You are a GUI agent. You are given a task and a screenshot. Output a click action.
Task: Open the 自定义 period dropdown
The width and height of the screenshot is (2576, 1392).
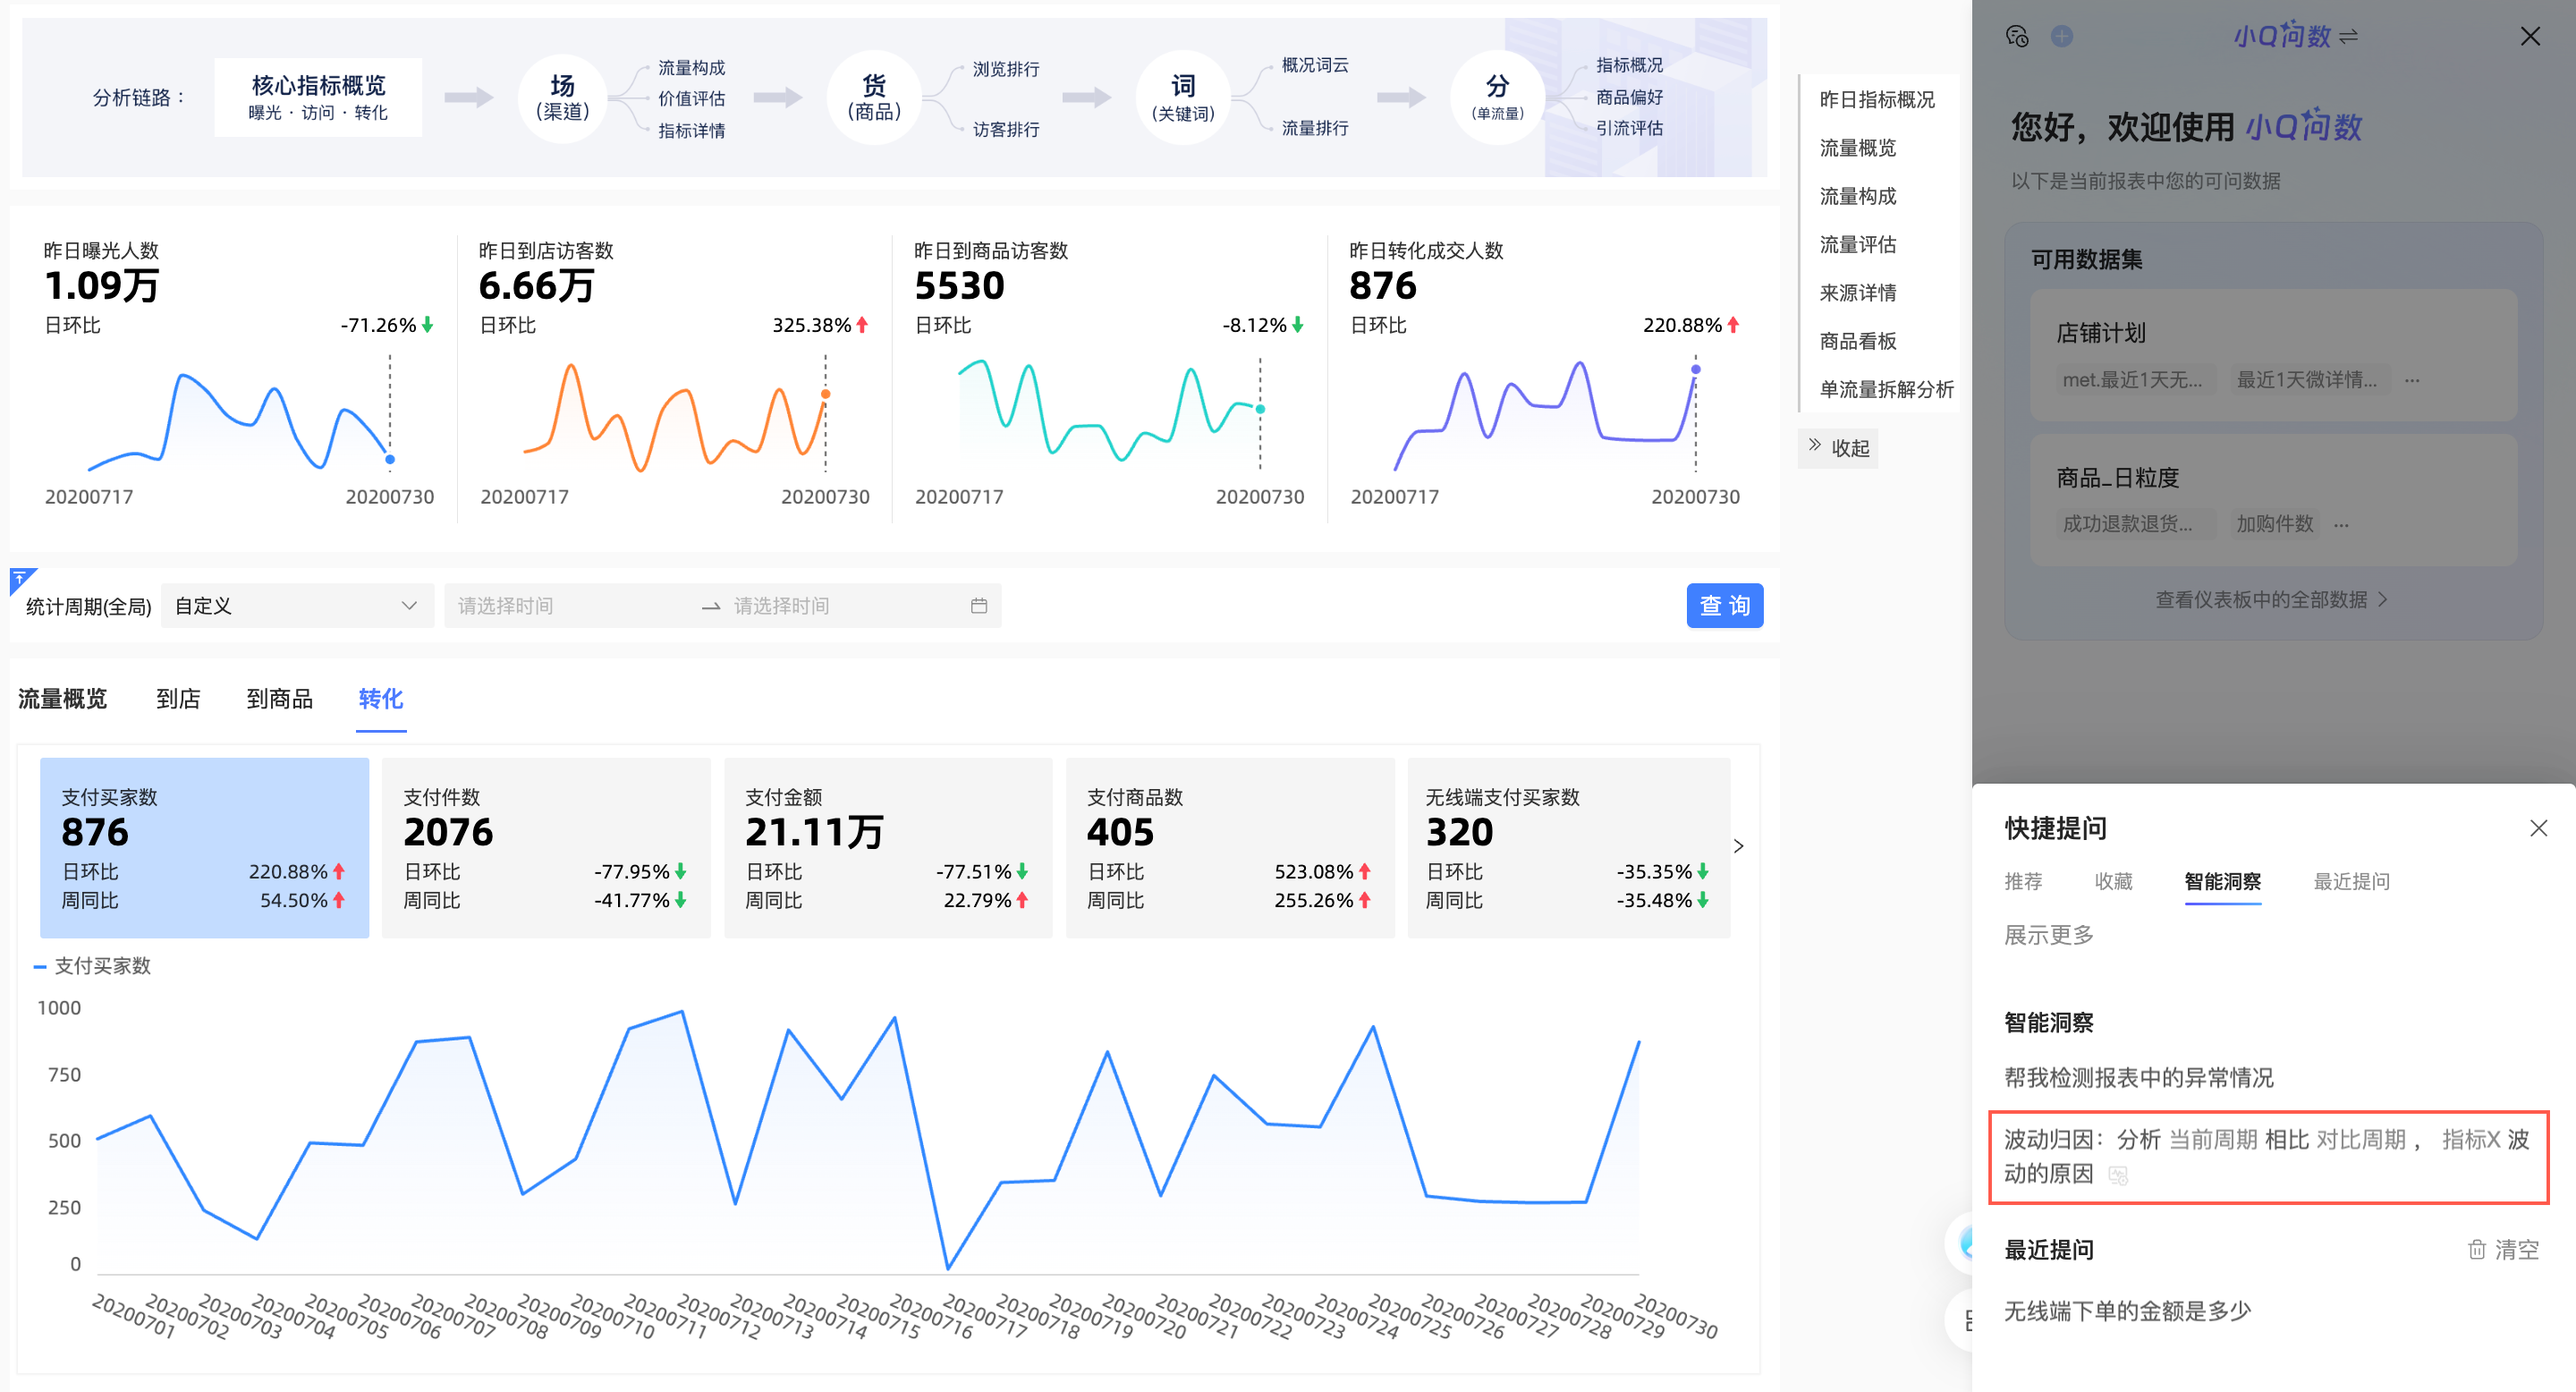[296, 606]
